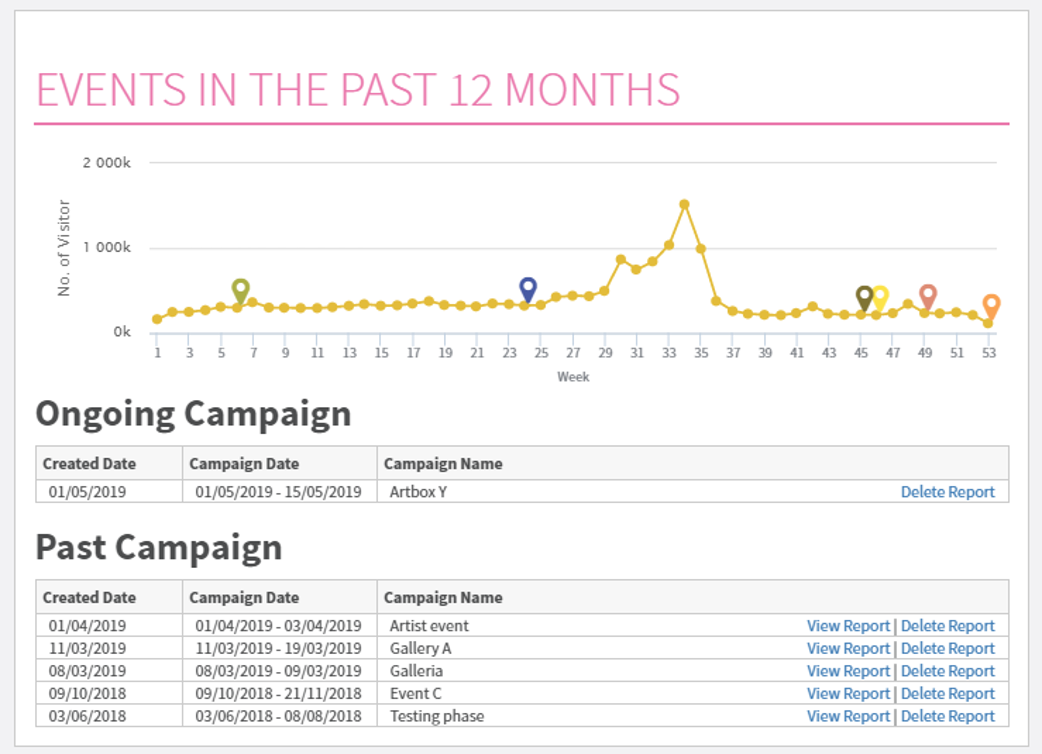Delete Report for Event C
Image resolution: width=1042 pixels, height=754 pixels.
pos(947,693)
